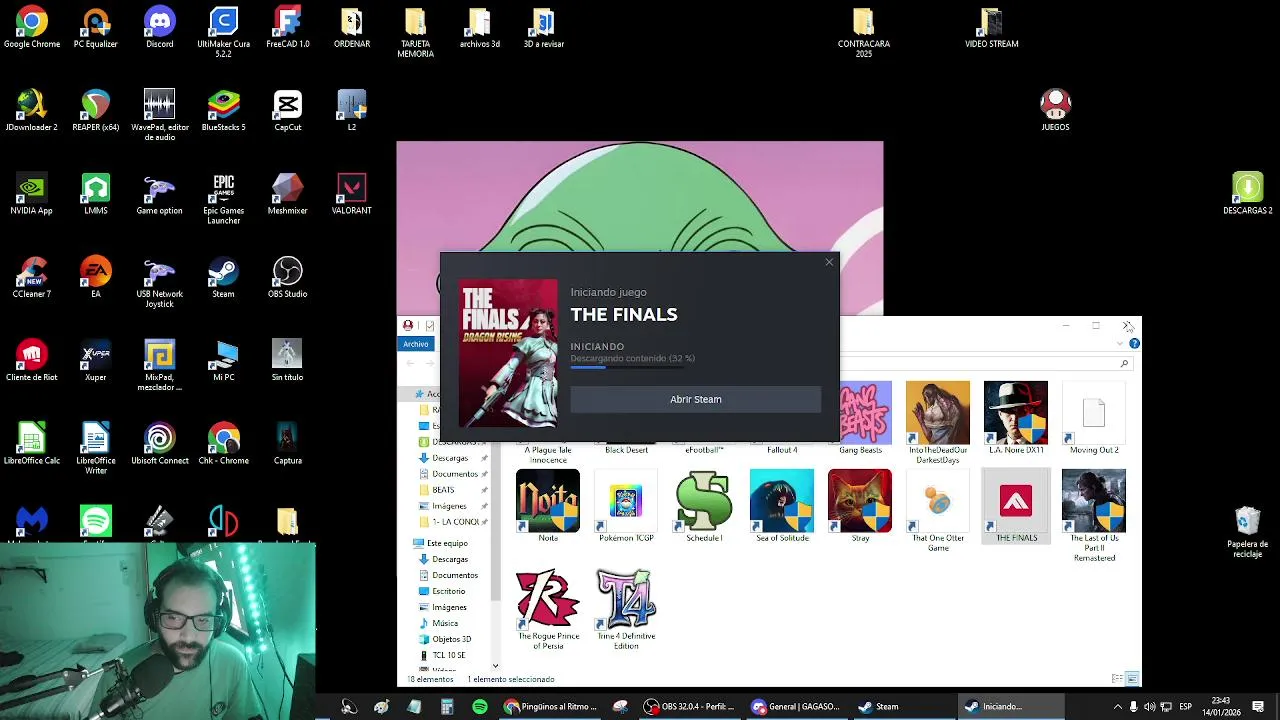This screenshot has height=720, width=1280.
Task: Open the JUEGOS mushroom icon
Action: [x=1056, y=111]
